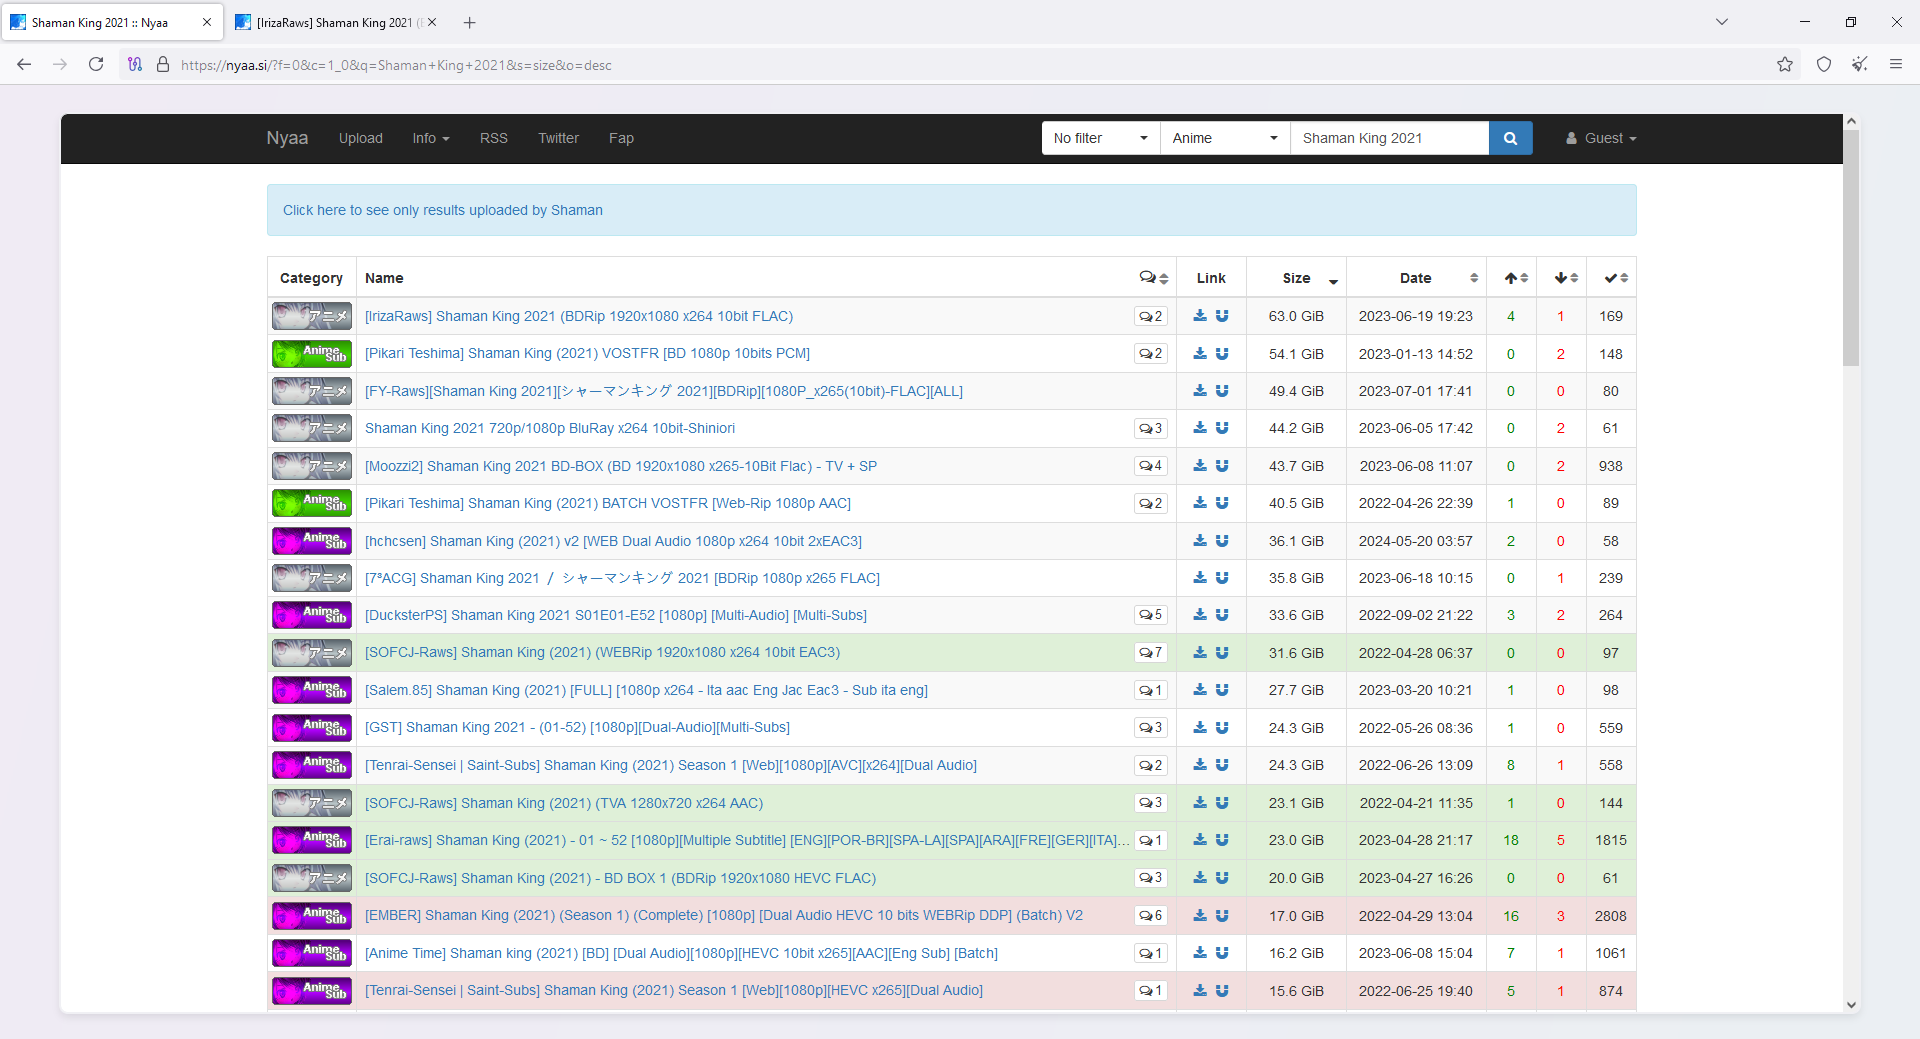Open the No filter dropdown
The image size is (1920, 1039).
(x=1101, y=138)
